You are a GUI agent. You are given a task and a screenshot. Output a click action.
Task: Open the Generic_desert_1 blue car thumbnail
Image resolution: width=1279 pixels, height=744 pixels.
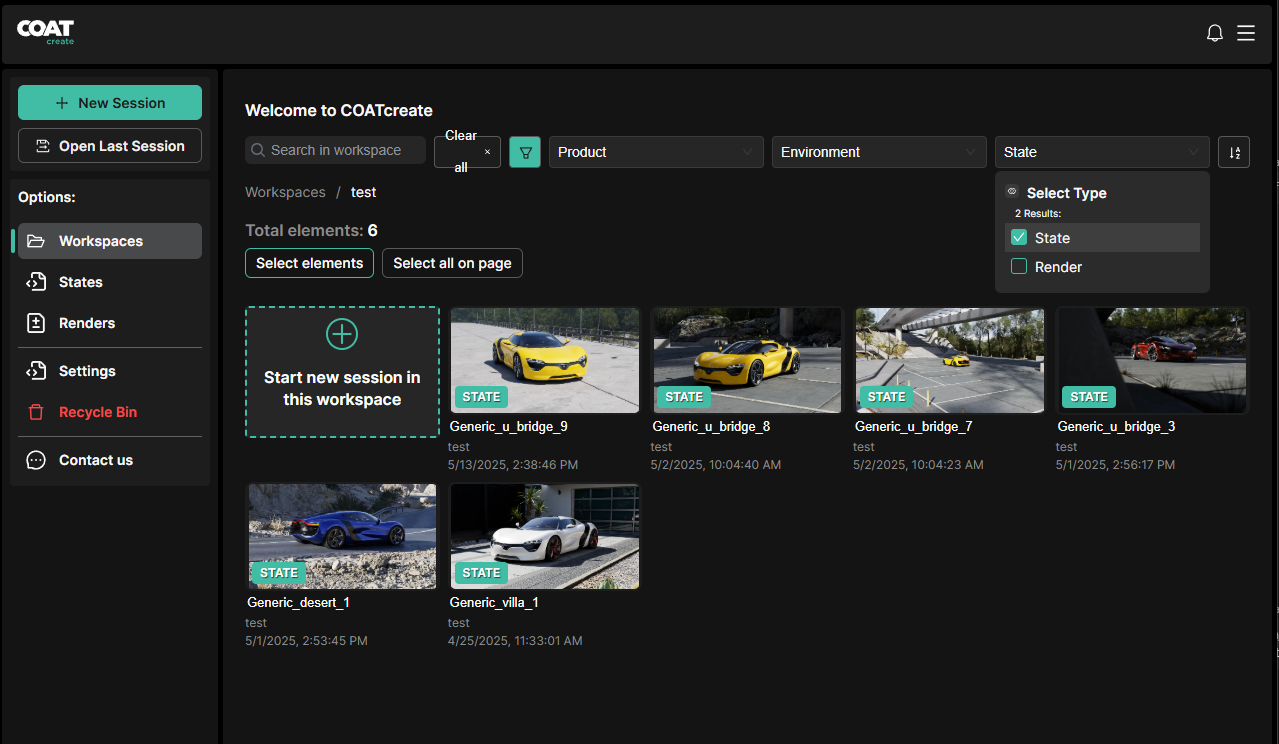(x=342, y=536)
